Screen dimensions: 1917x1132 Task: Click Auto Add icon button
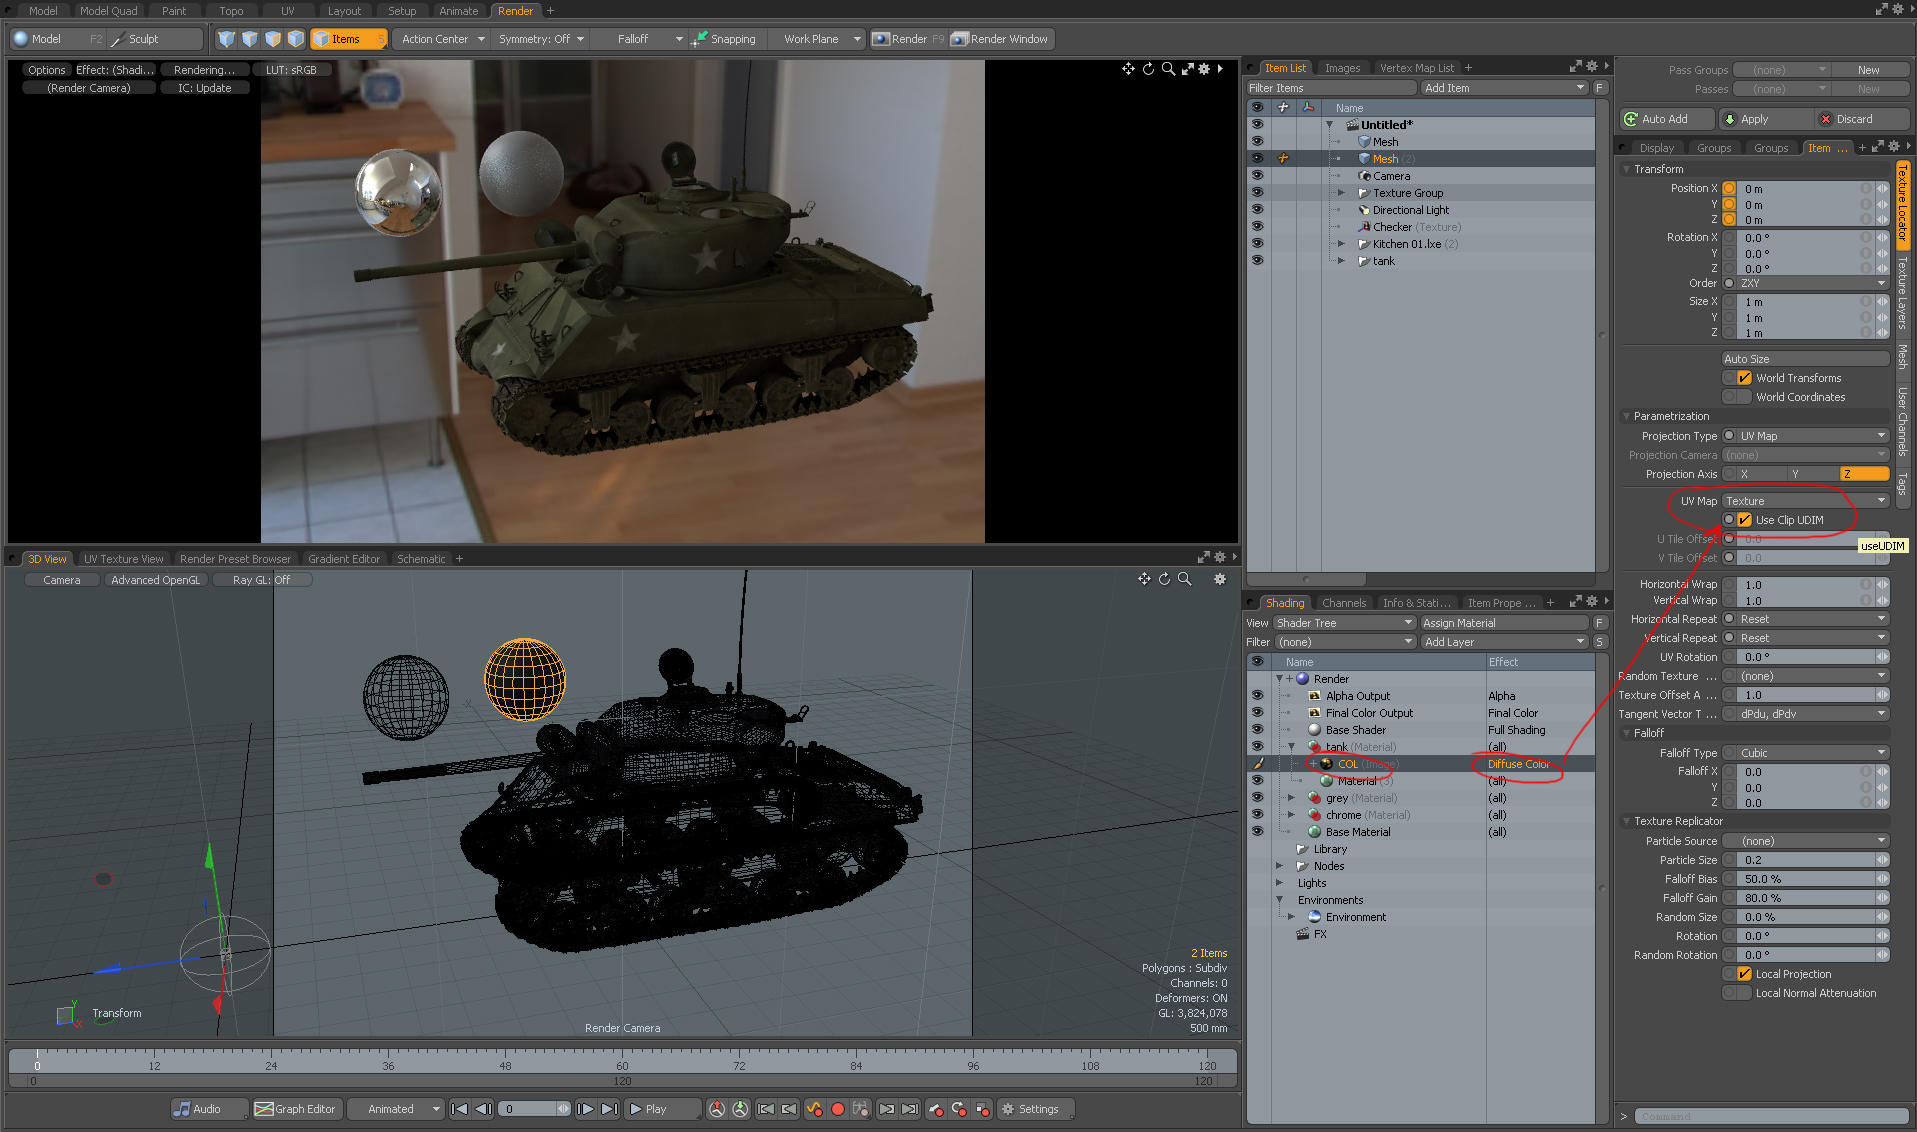click(x=1665, y=119)
